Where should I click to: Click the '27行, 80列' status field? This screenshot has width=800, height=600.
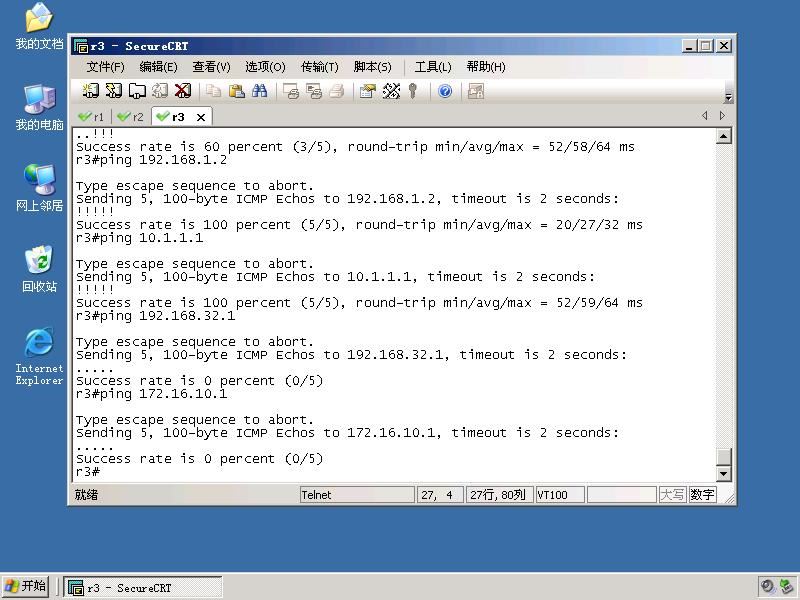pos(499,495)
